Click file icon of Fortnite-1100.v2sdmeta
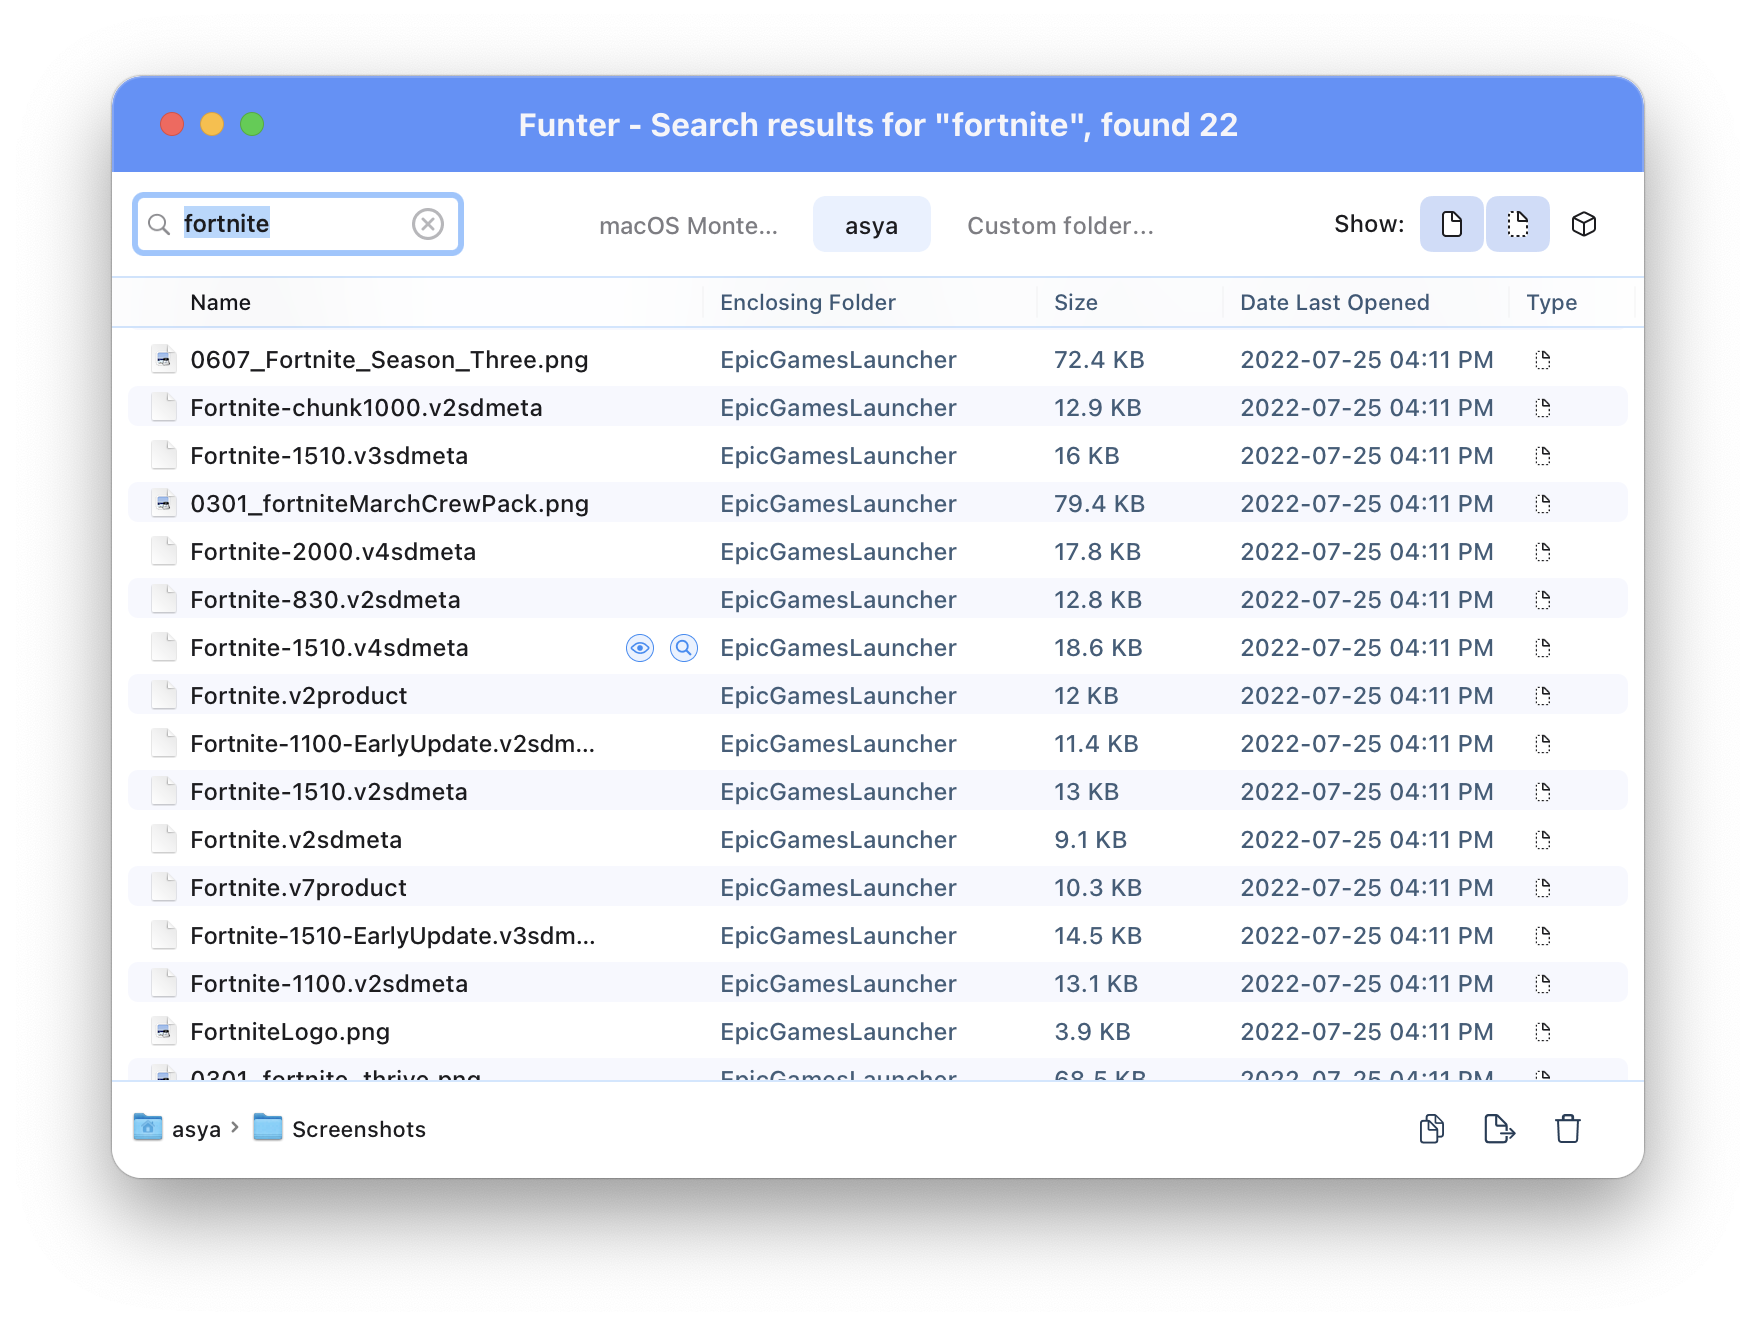This screenshot has height=1326, width=1756. (x=164, y=983)
